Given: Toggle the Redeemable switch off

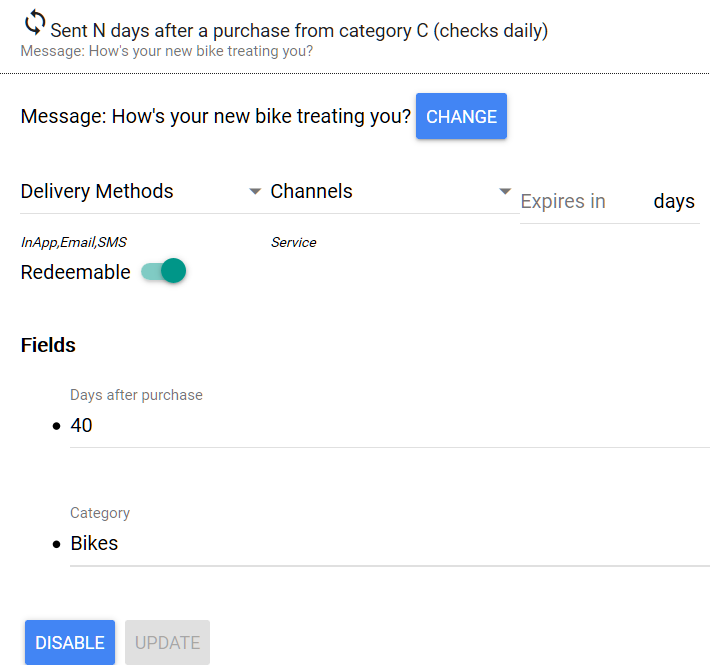Looking at the screenshot, I should tap(165, 271).
